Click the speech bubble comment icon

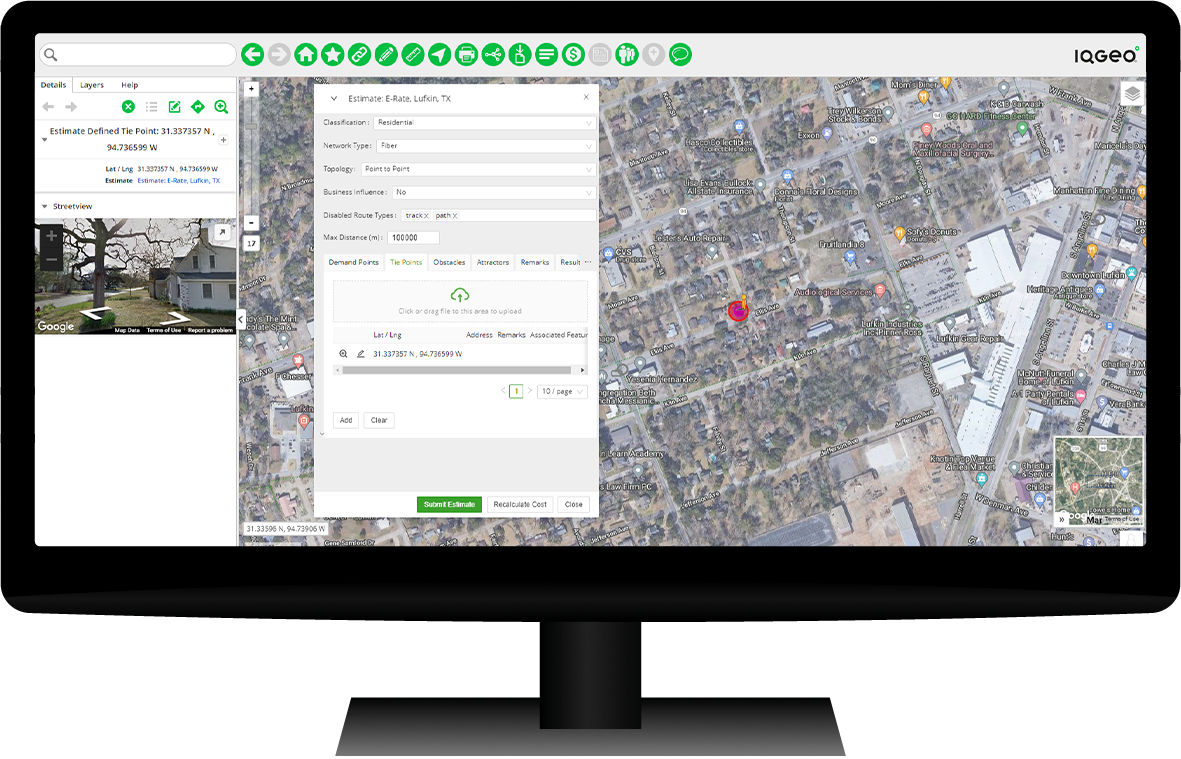pyautogui.click(x=680, y=54)
